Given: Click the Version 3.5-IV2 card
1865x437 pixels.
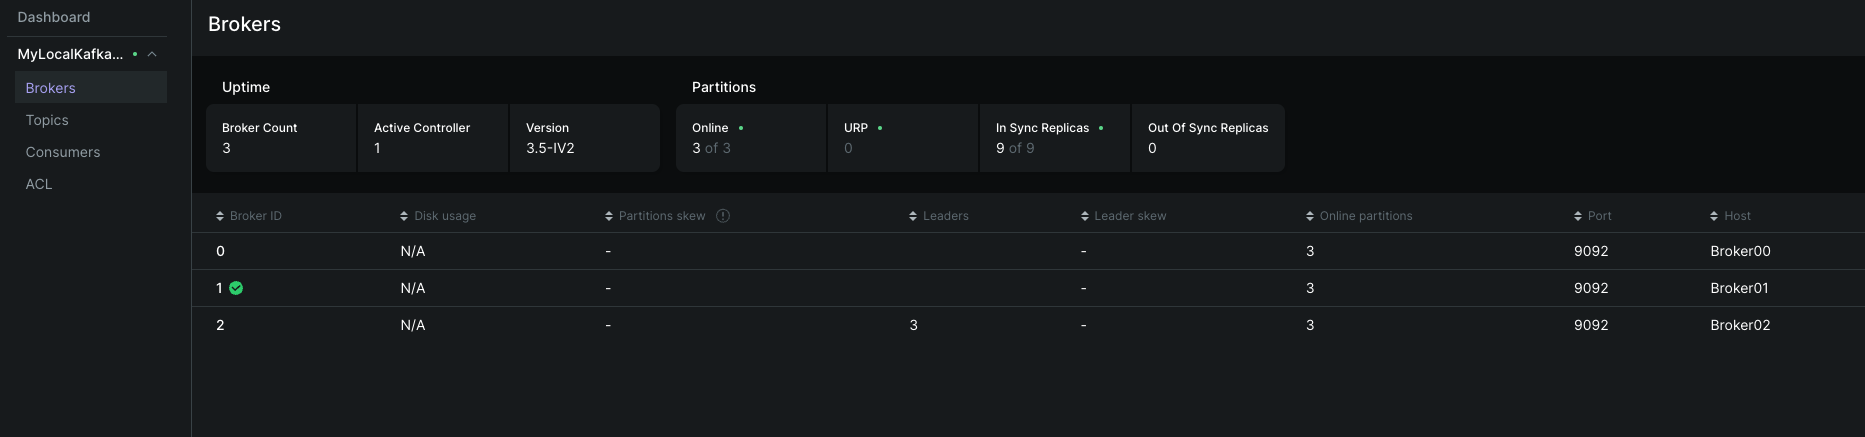Looking at the screenshot, I should [585, 138].
